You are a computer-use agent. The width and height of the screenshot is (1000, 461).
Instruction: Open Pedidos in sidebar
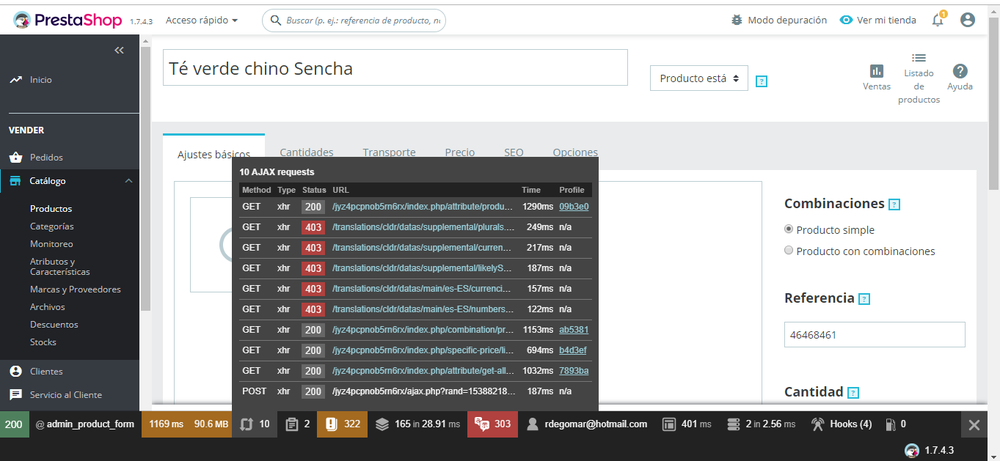point(46,157)
